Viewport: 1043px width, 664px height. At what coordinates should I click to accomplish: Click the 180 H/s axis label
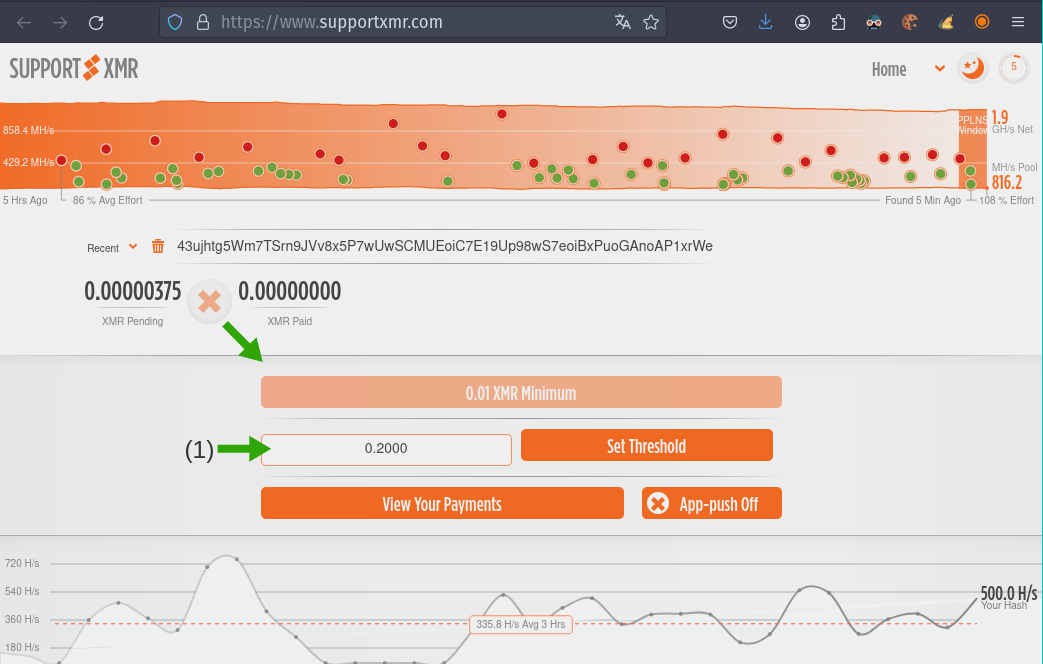(22, 647)
